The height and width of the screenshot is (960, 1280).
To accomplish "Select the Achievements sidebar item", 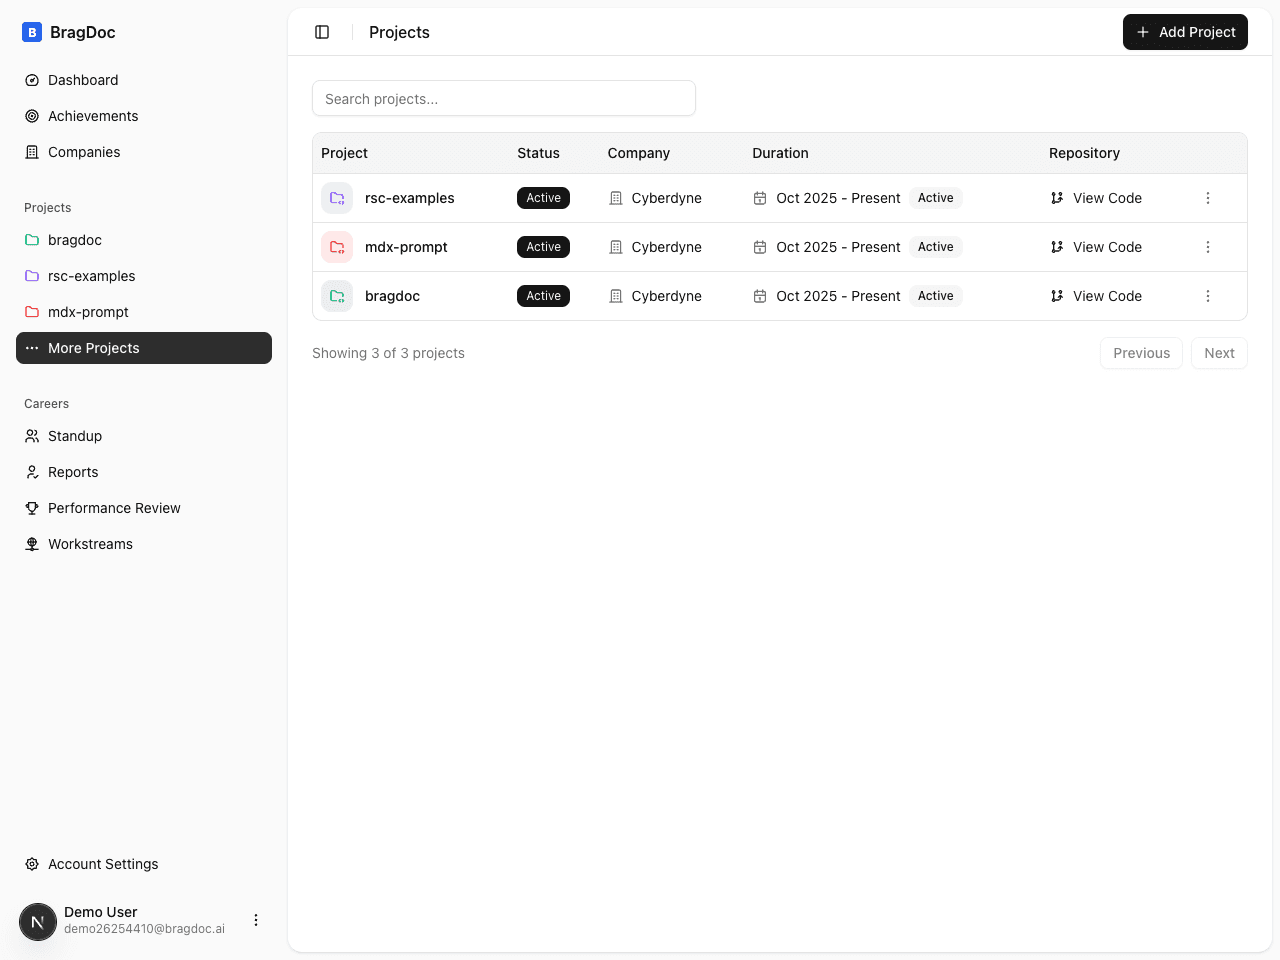I will coord(92,116).
